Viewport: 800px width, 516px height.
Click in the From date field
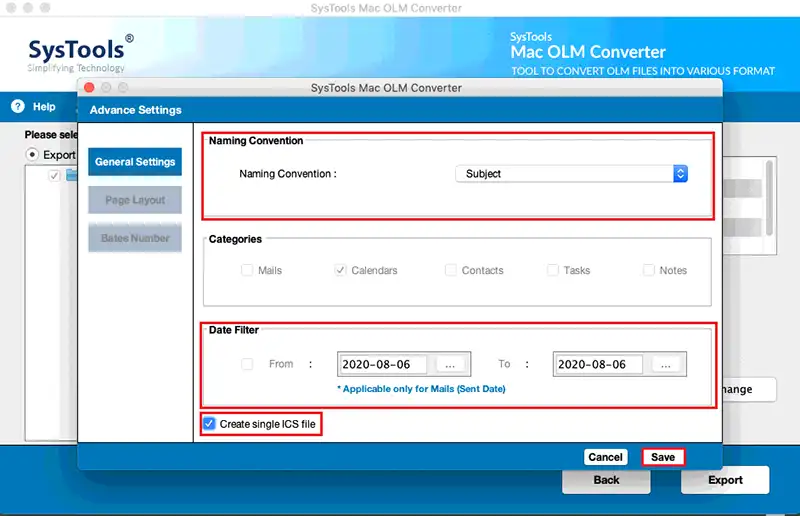pyautogui.click(x=383, y=364)
